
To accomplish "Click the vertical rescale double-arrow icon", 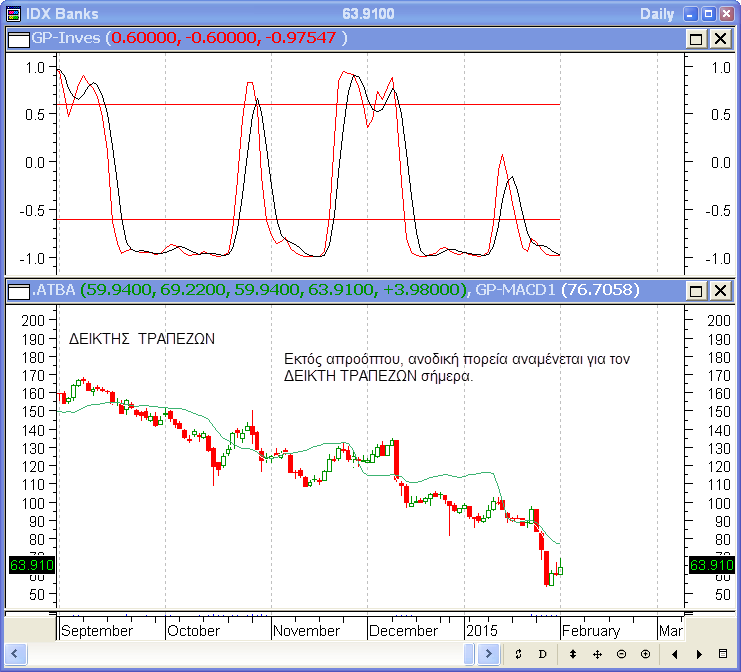I will pos(573,654).
